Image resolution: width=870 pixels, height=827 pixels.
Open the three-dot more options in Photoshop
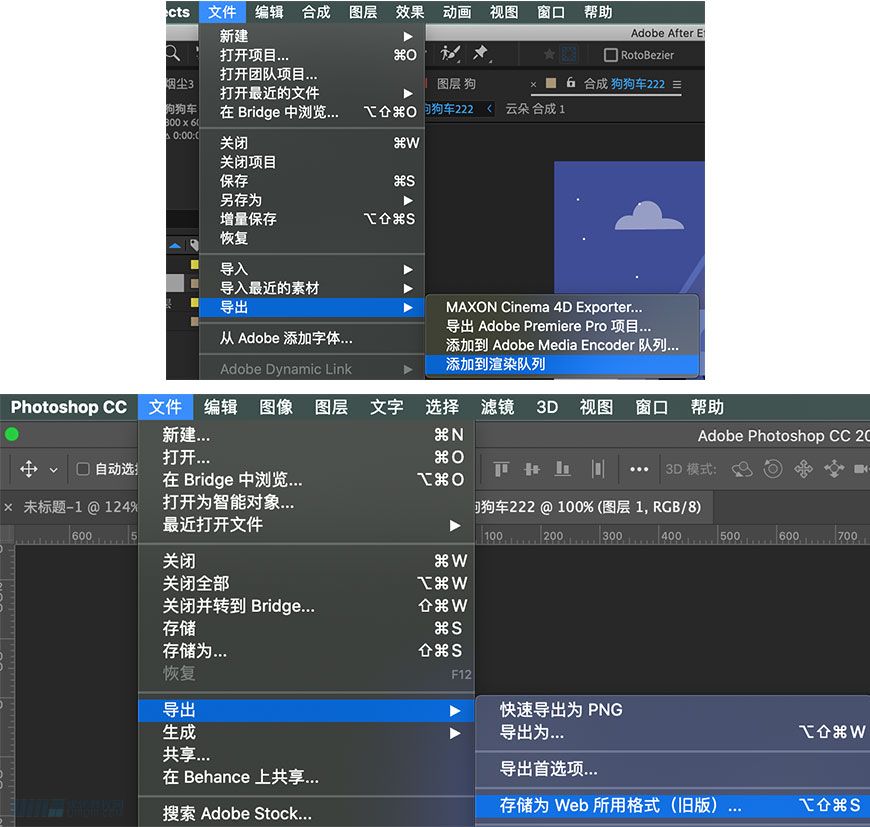tap(639, 469)
